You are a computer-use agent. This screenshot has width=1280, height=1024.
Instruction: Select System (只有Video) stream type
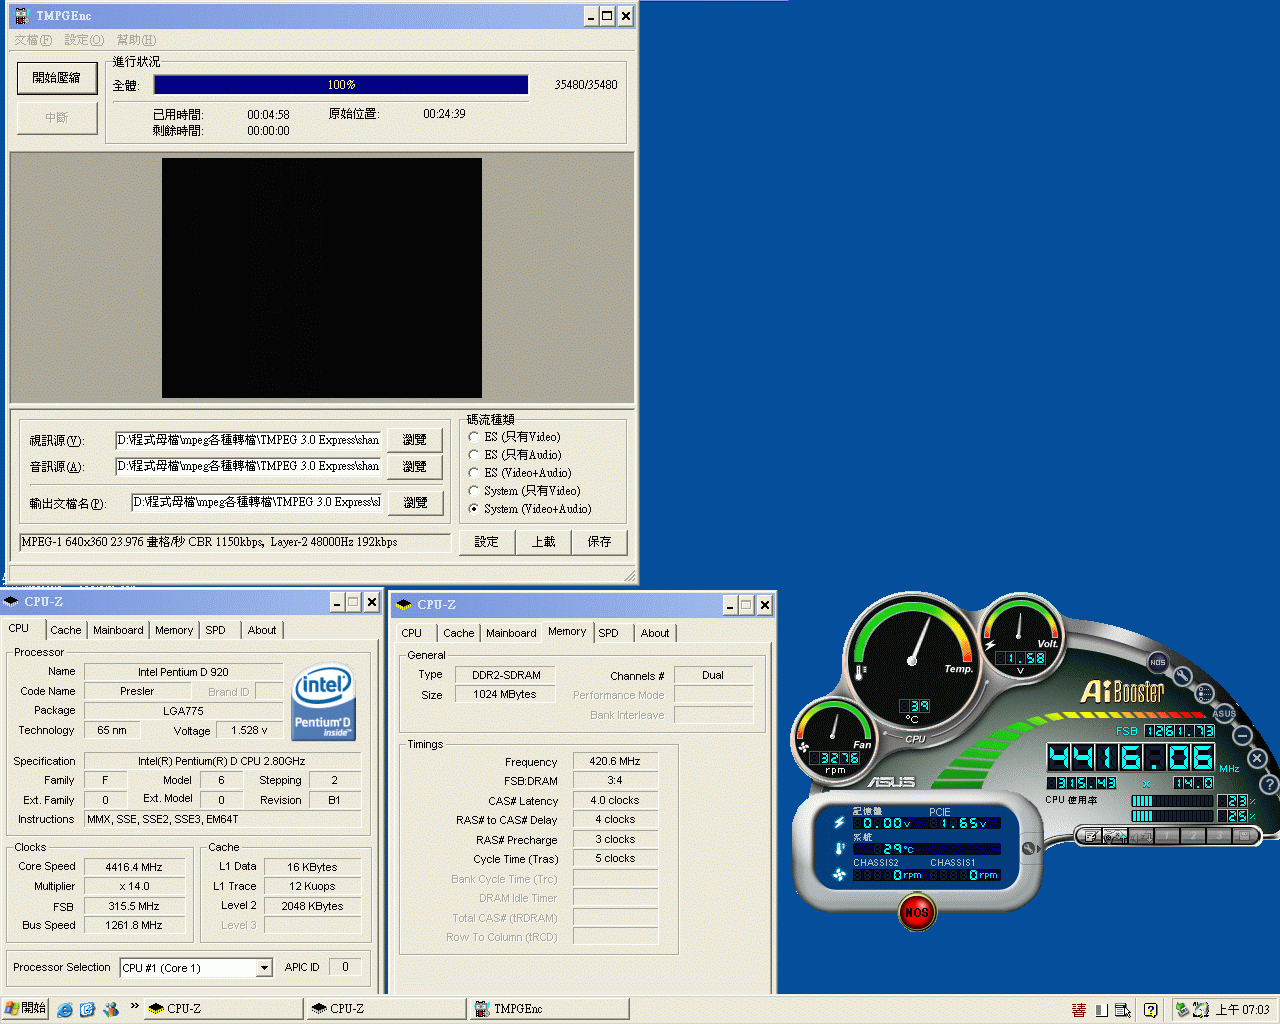[x=524, y=491]
